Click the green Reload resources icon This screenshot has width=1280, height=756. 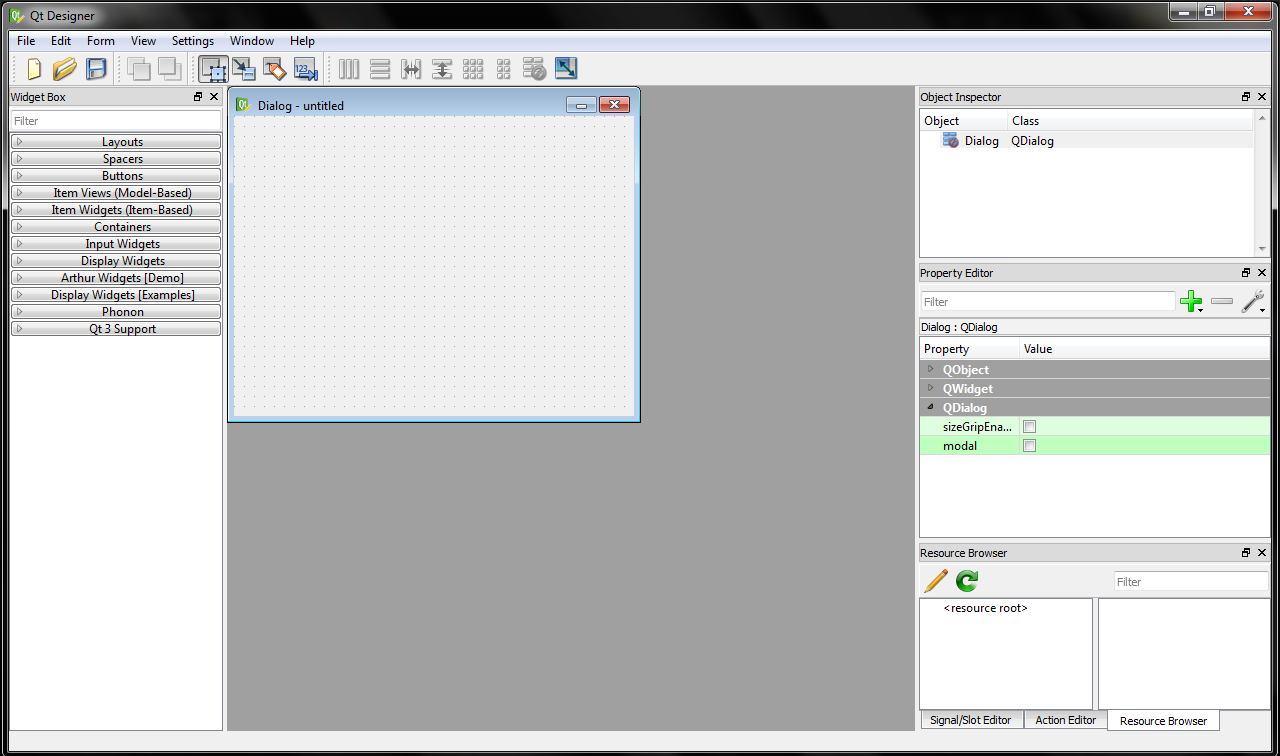967,581
